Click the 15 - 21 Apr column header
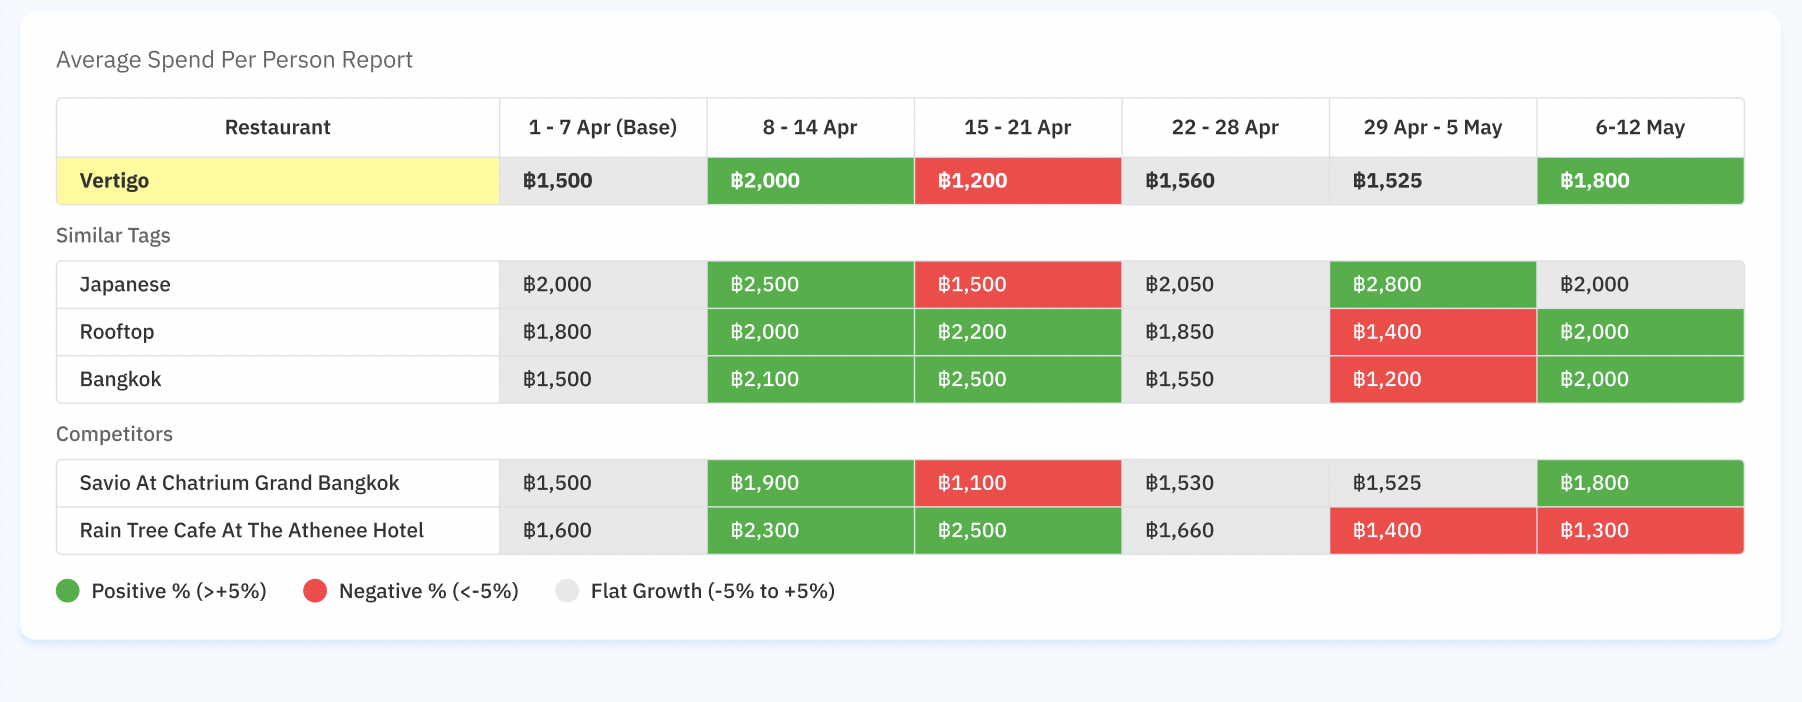The height and width of the screenshot is (702, 1802). pyautogui.click(x=1017, y=127)
